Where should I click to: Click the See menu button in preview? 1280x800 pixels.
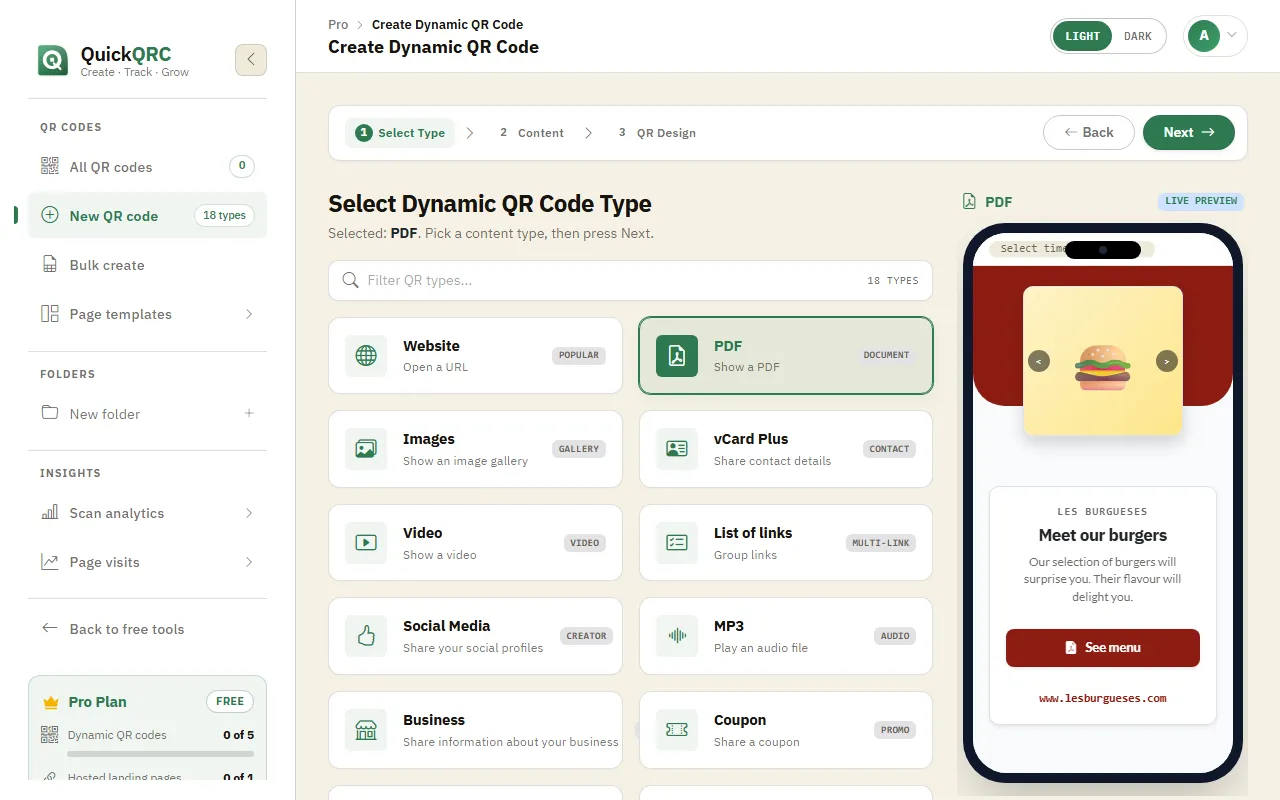tap(1103, 648)
